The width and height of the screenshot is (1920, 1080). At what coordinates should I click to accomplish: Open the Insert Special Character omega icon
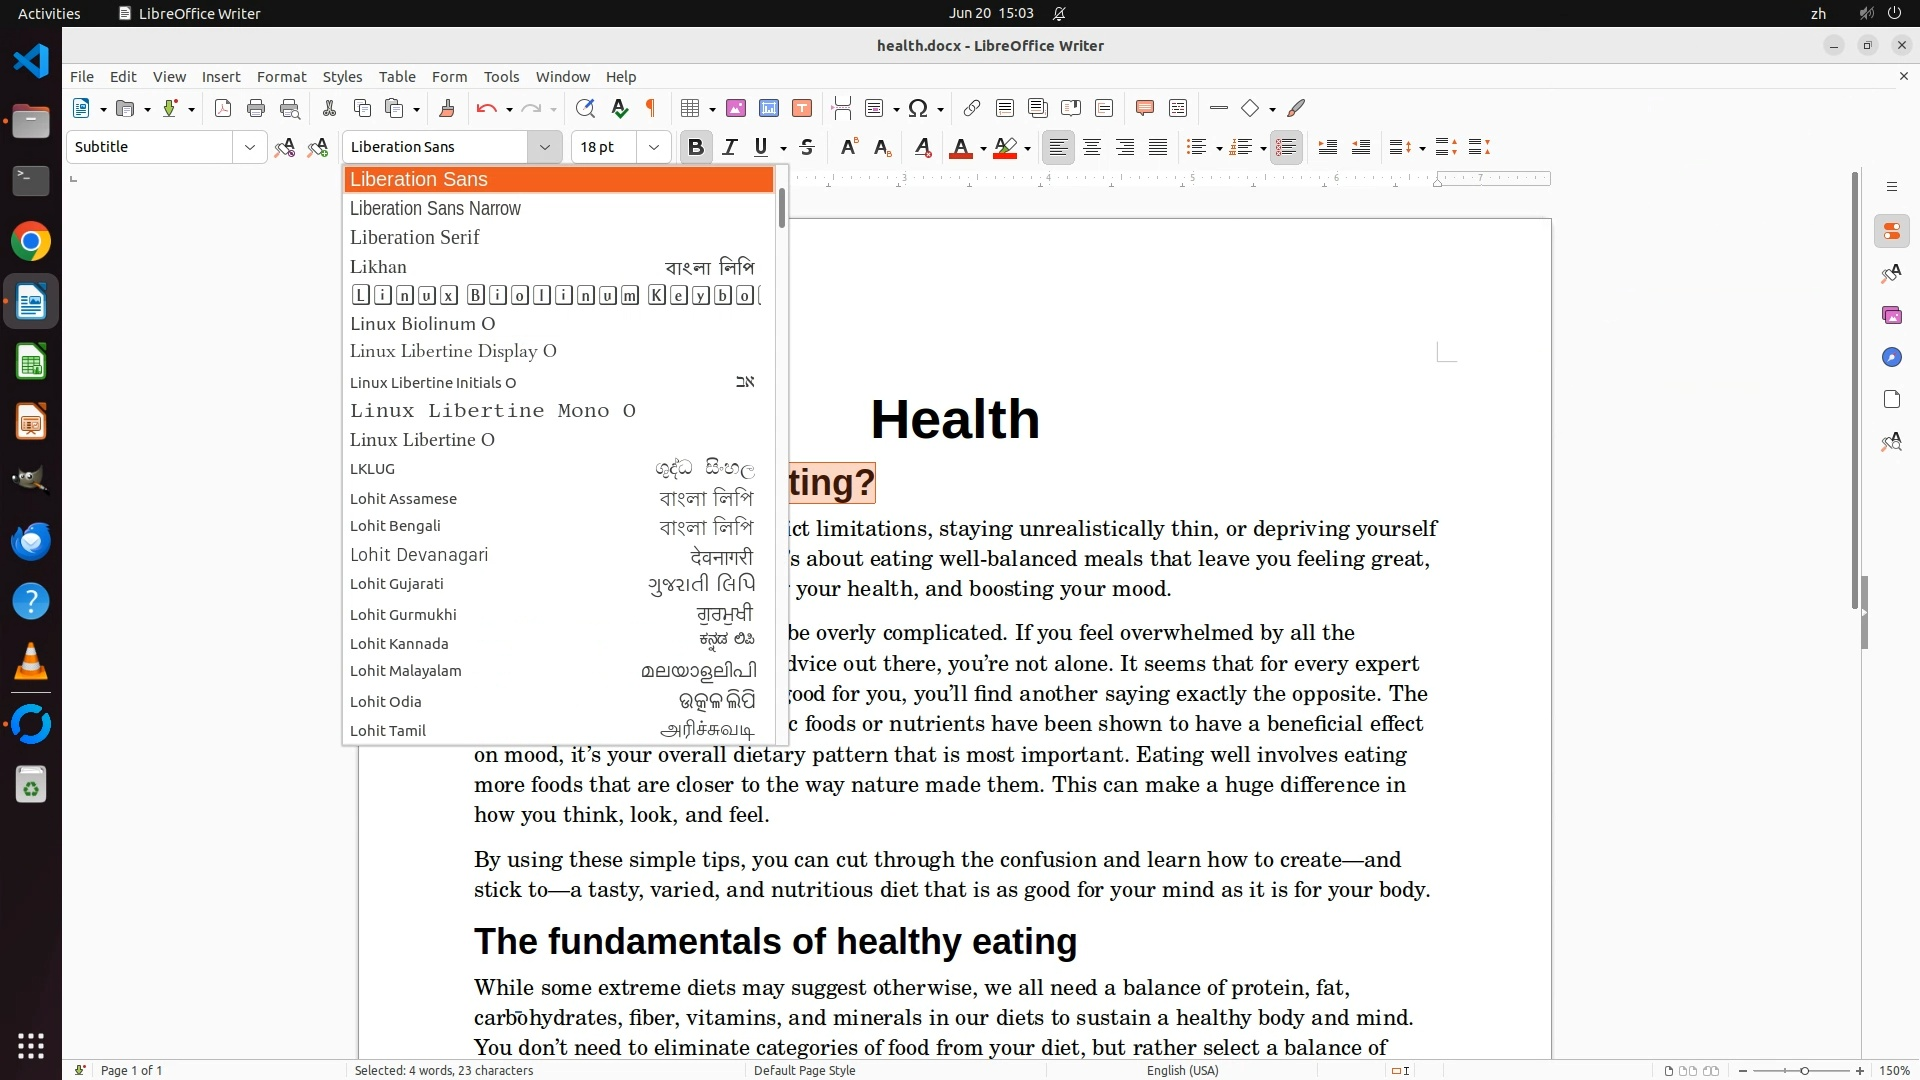click(x=918, y=108)
